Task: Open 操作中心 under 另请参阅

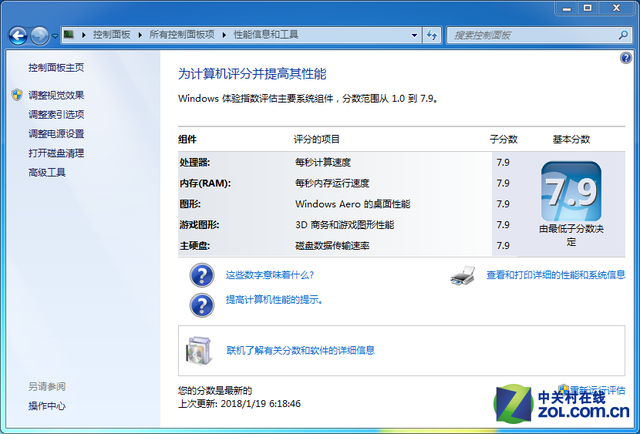Action: [47, 406]
